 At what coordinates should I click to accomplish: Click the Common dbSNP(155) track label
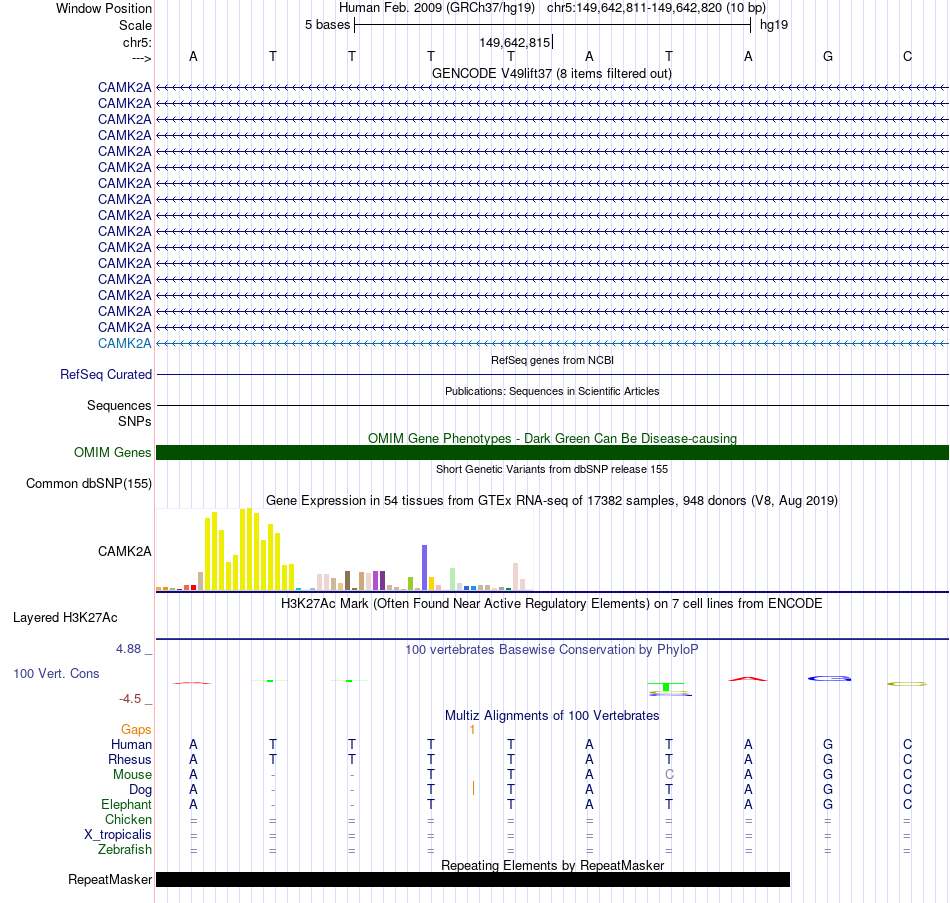click(x=88, y=484)
